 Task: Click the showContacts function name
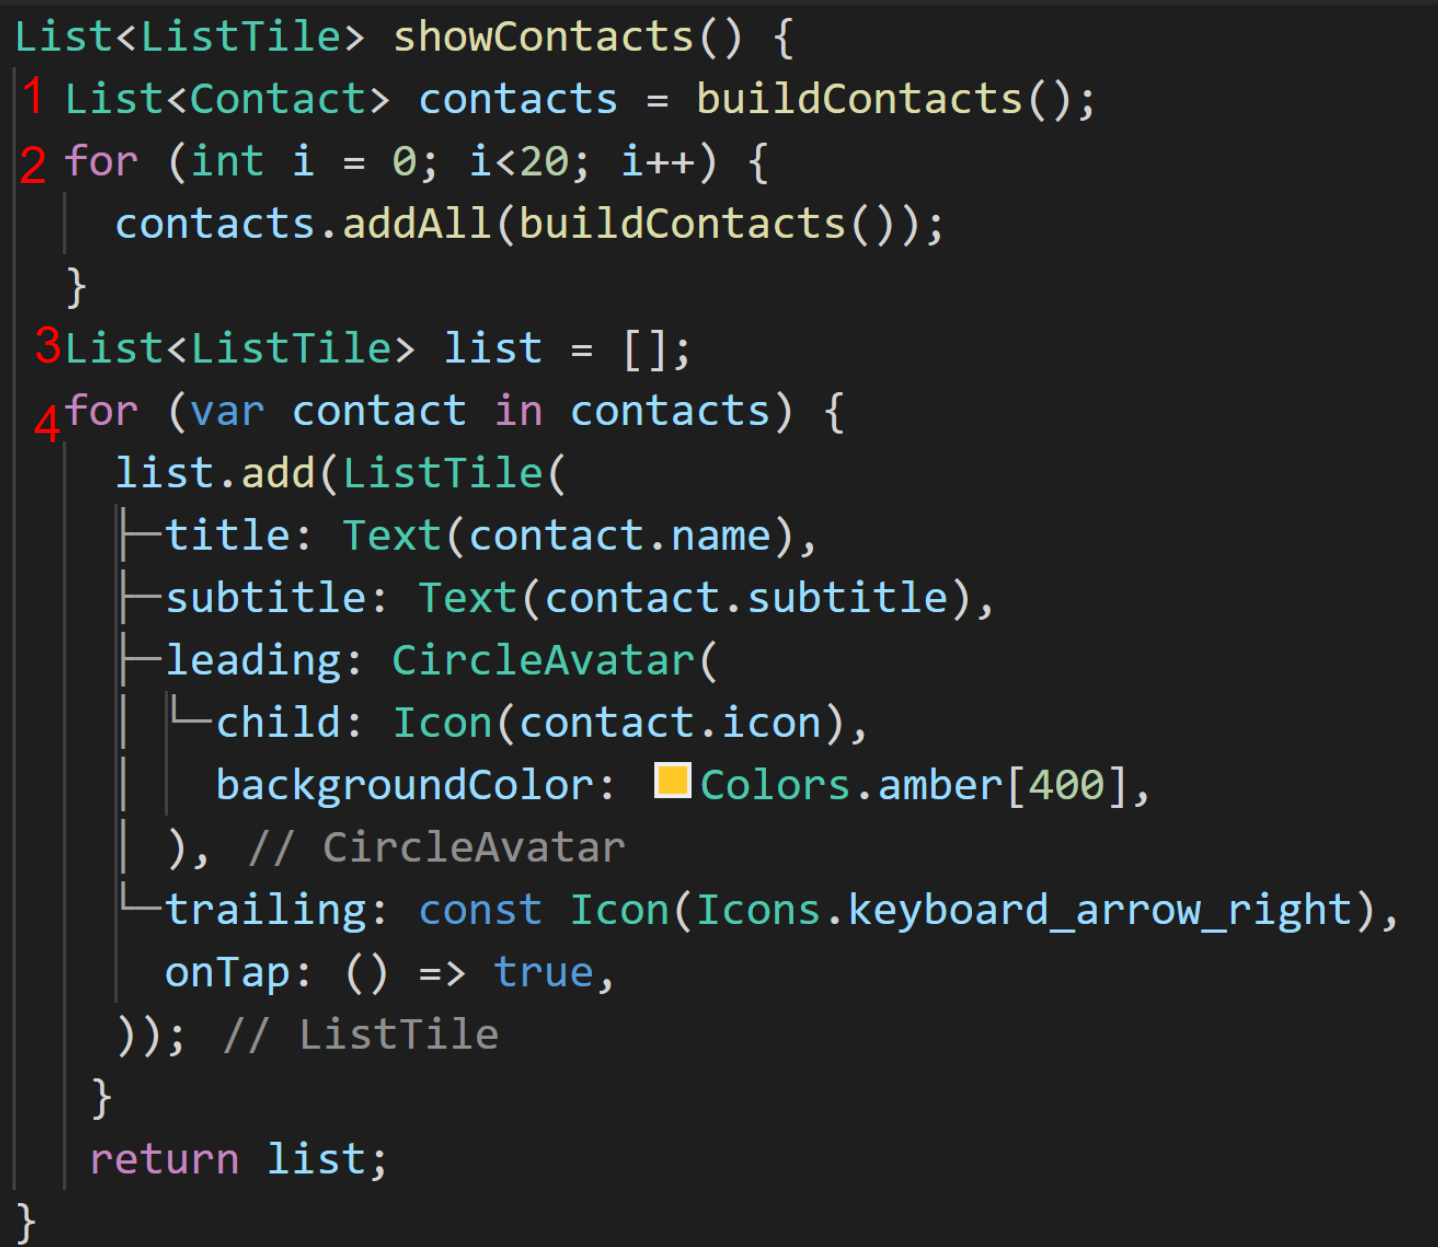pyautogui.click(x=544, y=37)
